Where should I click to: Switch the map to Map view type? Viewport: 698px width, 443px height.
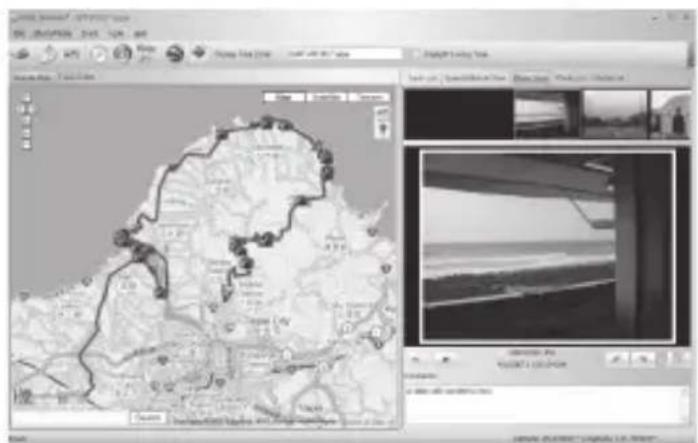[x=284, y=97]
